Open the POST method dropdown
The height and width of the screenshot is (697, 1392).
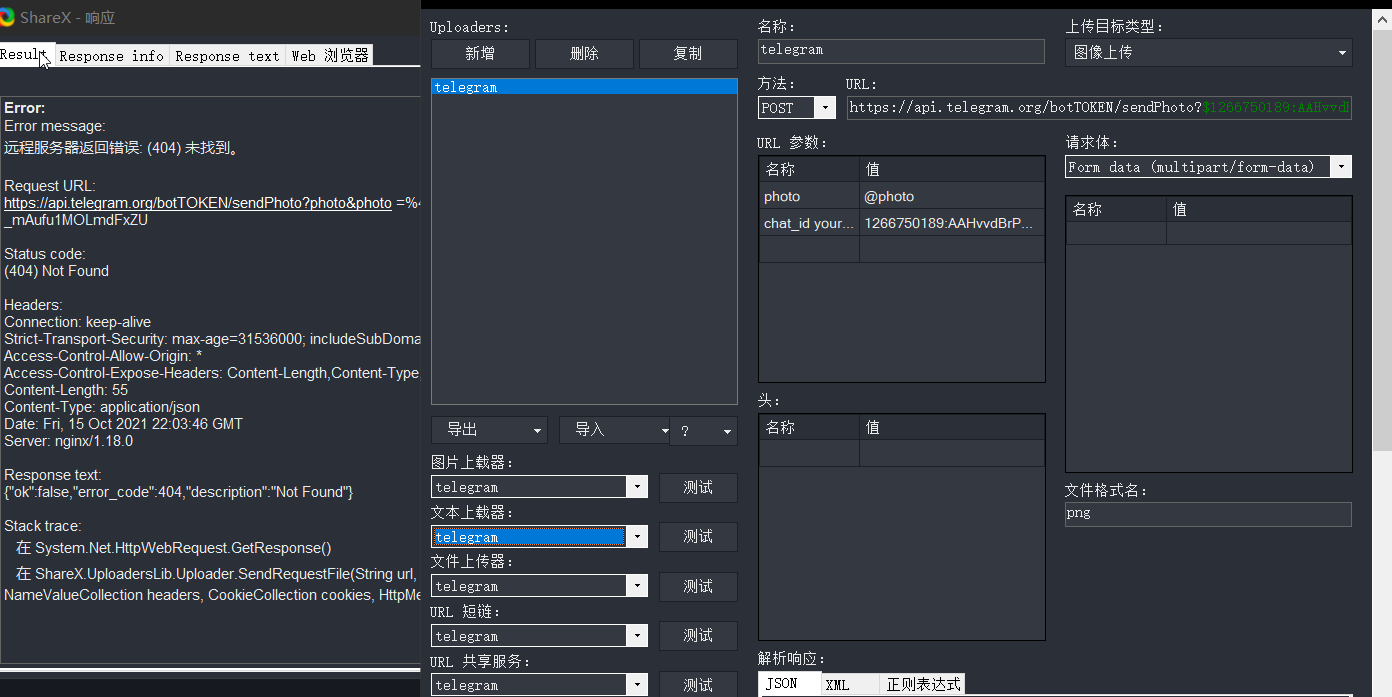point(825,106)
